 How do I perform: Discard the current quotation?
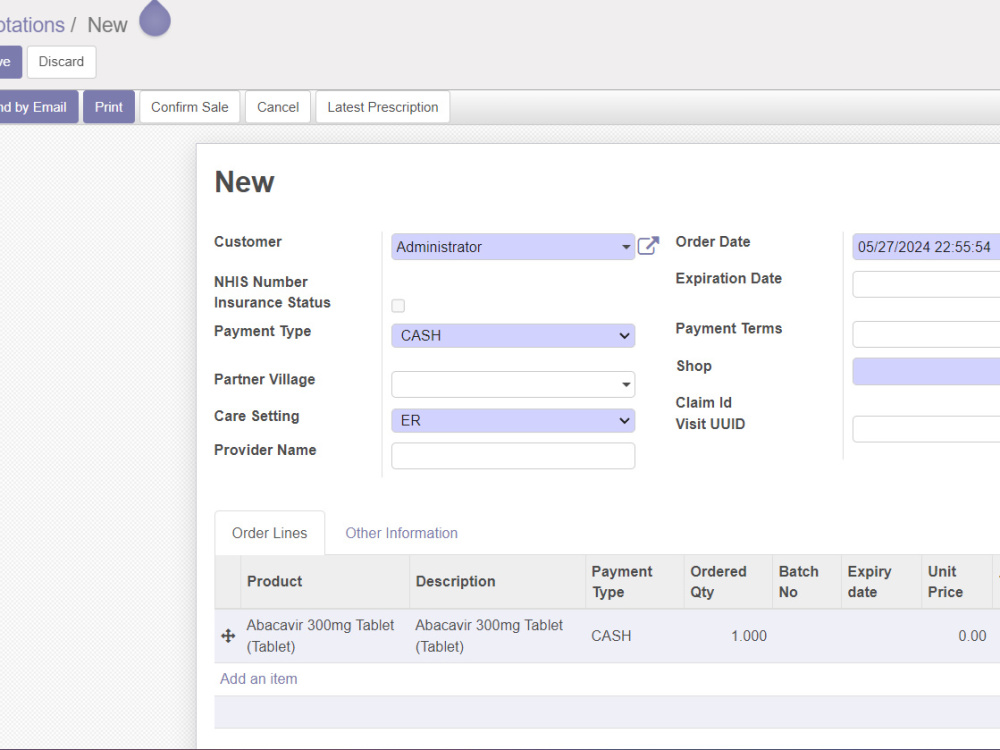pos(61,61)
